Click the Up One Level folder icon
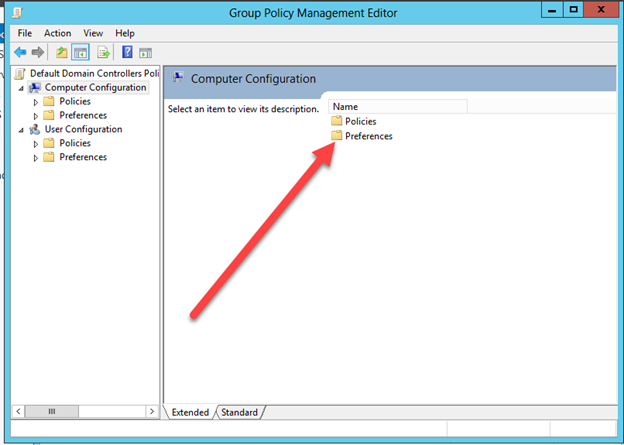 pos(62,52)
